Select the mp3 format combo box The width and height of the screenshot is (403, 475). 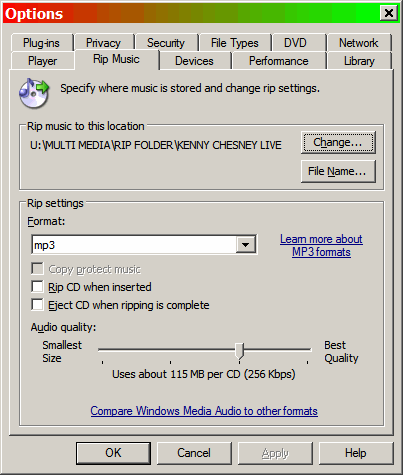click(144, 245)
